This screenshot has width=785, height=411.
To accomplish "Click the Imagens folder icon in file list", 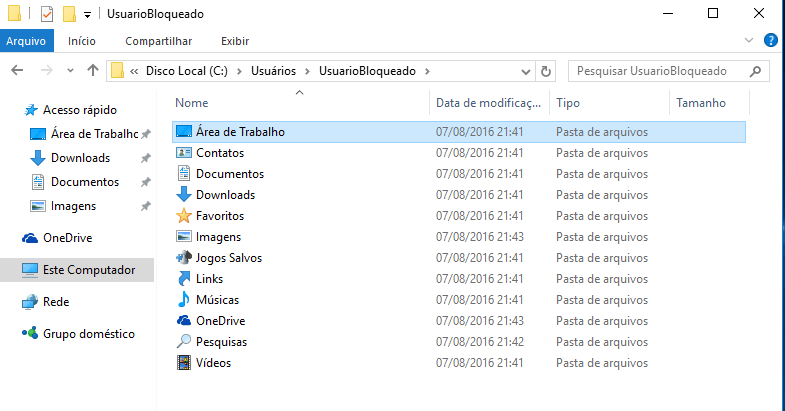I will pos(184,237).
